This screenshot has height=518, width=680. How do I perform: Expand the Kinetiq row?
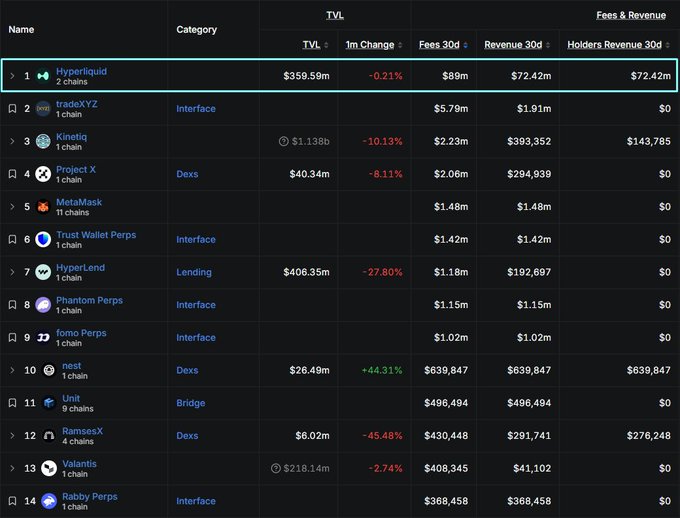coord(12,141)
